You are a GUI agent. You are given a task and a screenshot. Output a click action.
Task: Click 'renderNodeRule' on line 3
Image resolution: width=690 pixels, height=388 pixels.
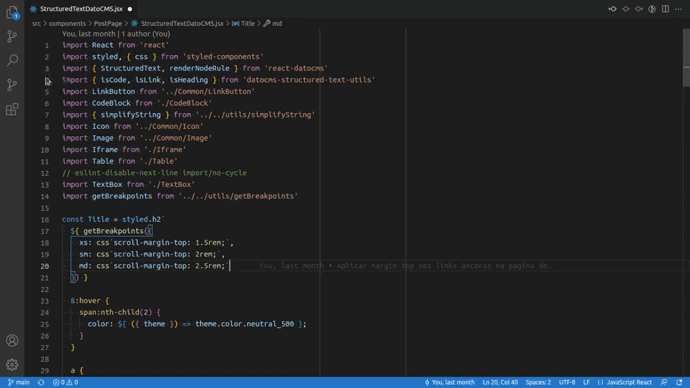(199, 68)
